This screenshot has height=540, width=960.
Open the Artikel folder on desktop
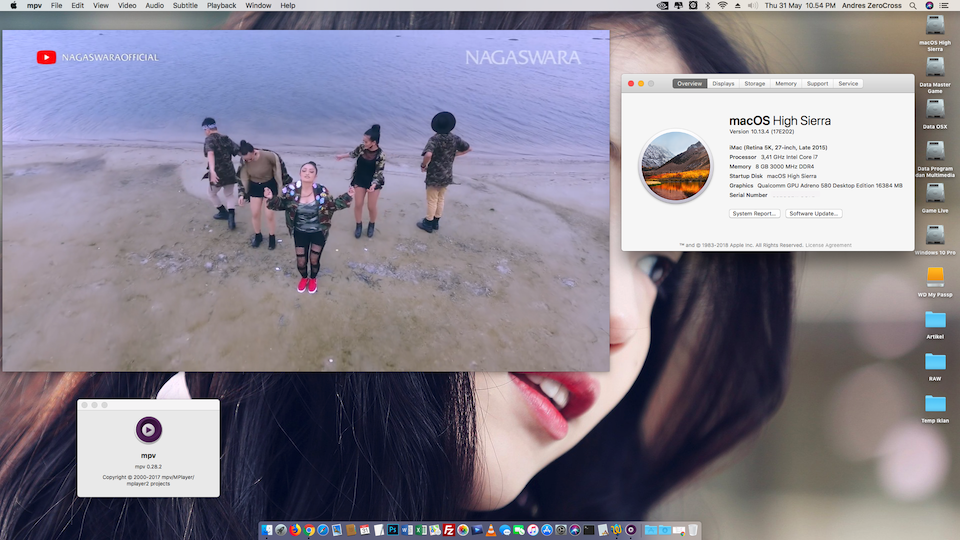coord(935,324)
